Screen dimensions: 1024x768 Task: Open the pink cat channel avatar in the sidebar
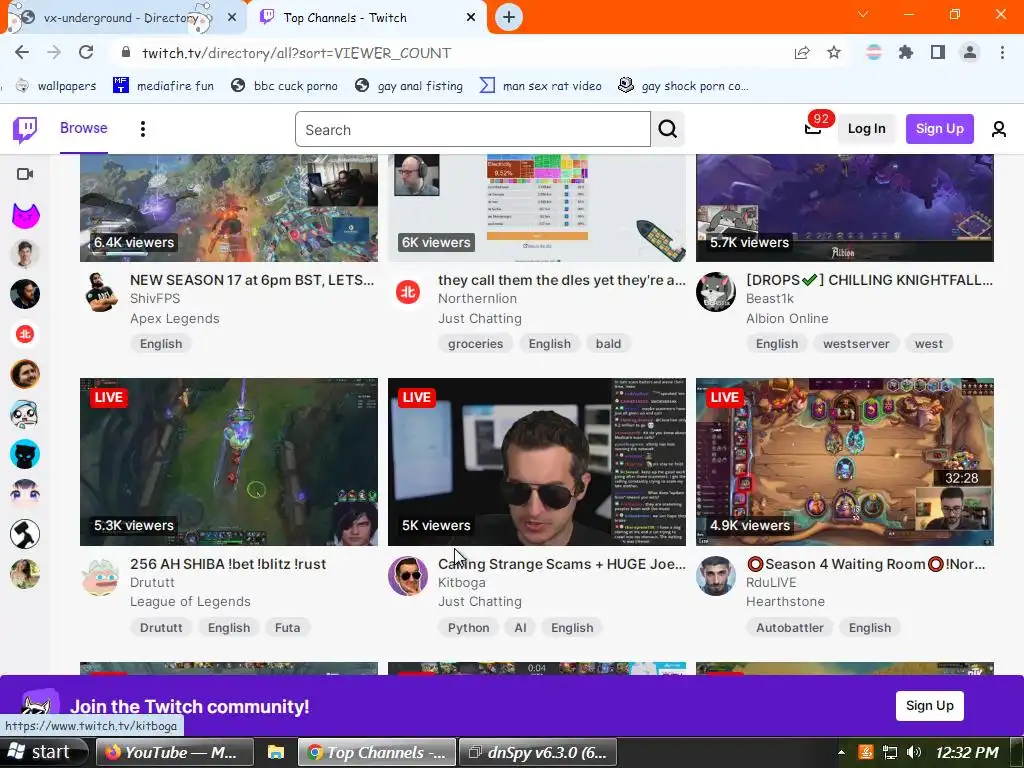pos(25,216)
